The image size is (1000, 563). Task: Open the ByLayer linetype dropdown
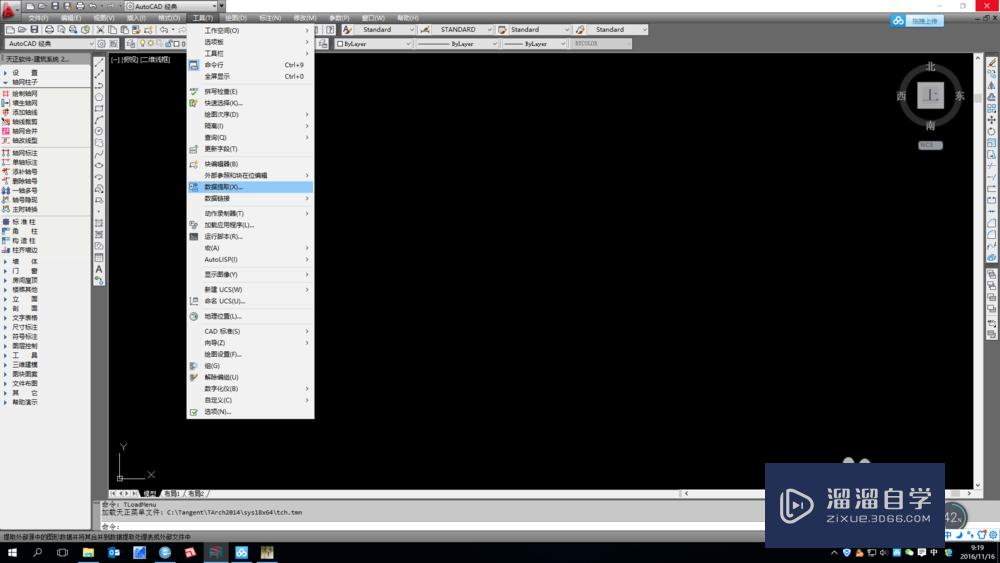tap(457, 44)
